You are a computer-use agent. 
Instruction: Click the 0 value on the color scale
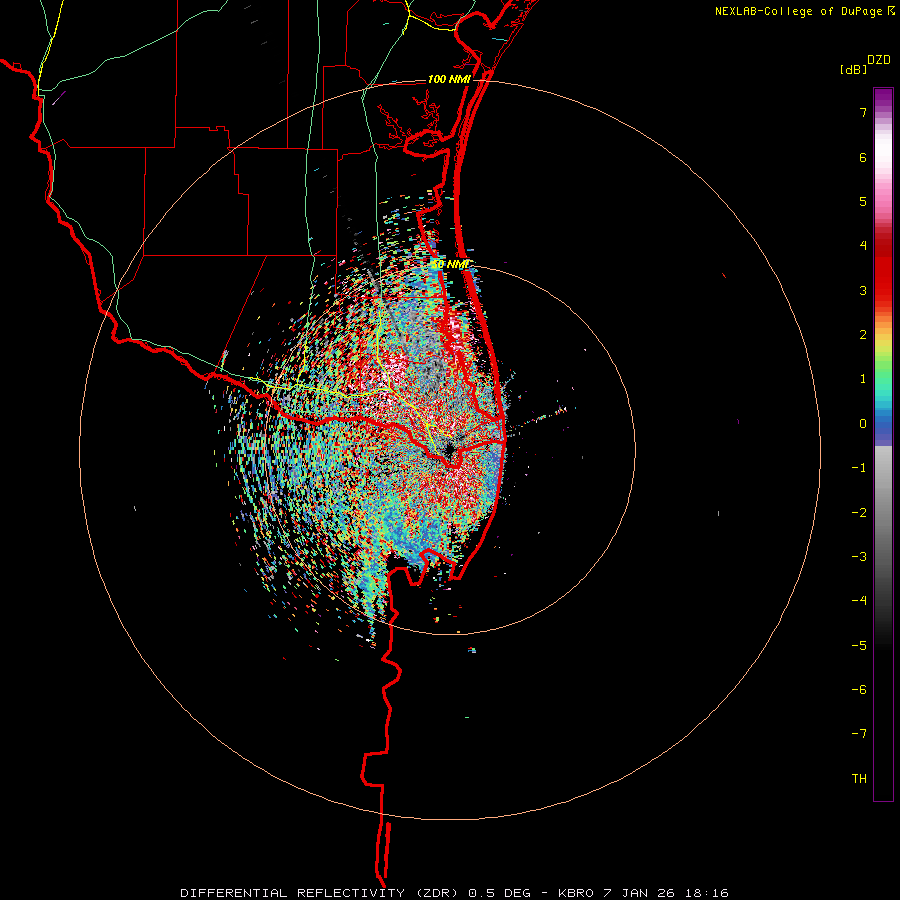point(863,424)
